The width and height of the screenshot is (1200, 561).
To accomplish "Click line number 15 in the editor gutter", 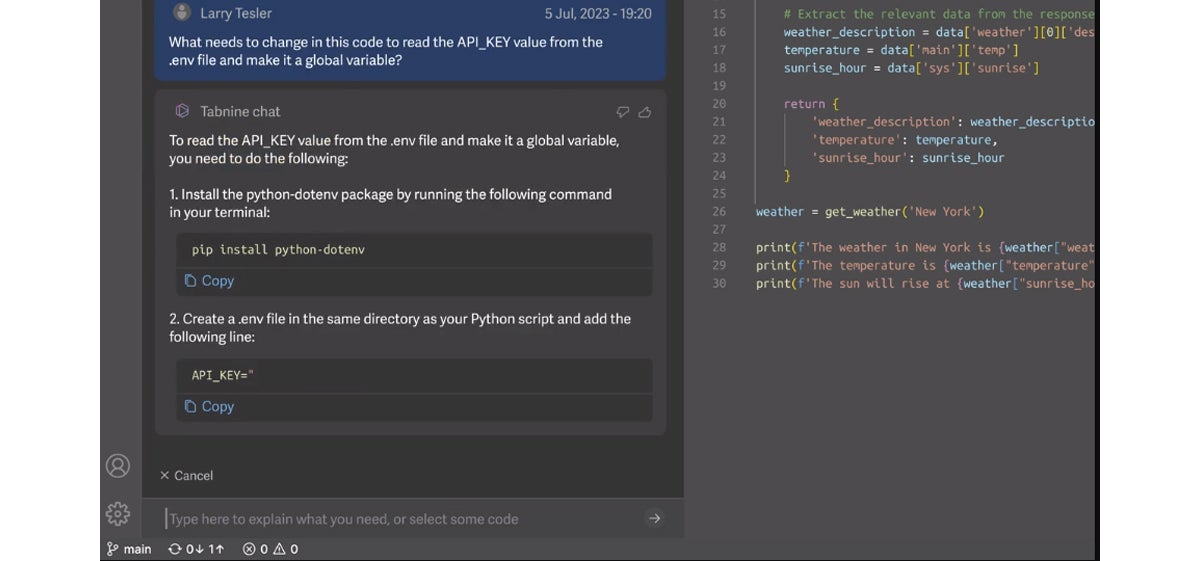I will click(x=719, y=14).
